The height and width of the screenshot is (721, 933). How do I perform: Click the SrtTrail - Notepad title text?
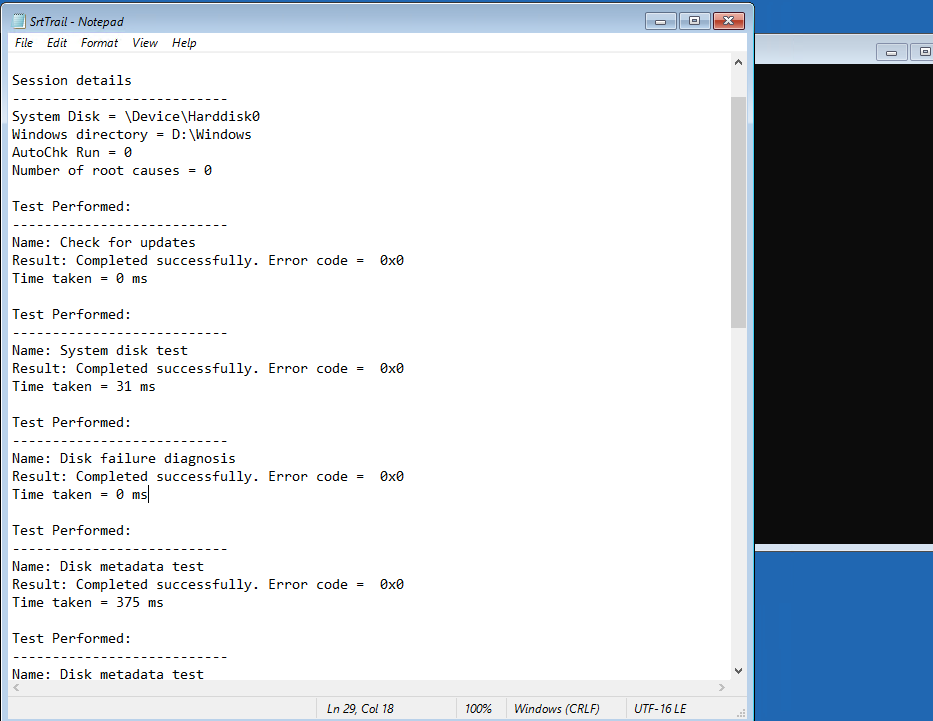[x=77, y=22]
